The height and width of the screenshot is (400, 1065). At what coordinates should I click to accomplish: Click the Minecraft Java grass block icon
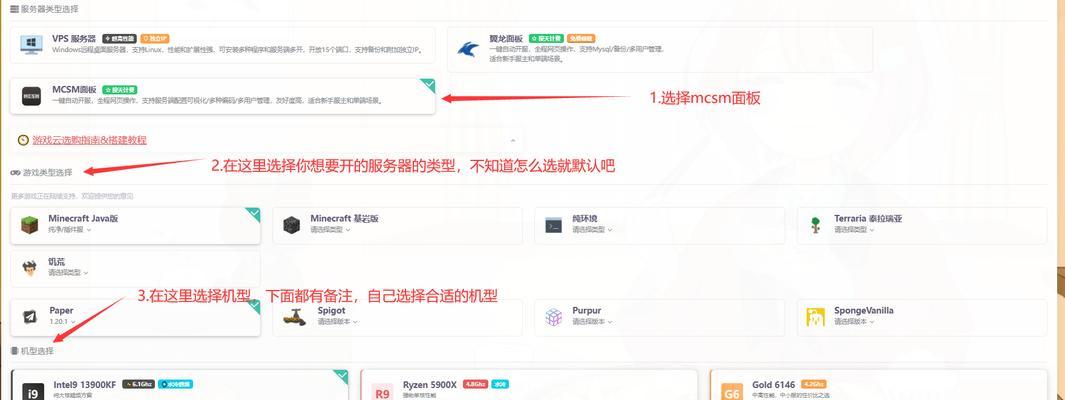point(30,225)
